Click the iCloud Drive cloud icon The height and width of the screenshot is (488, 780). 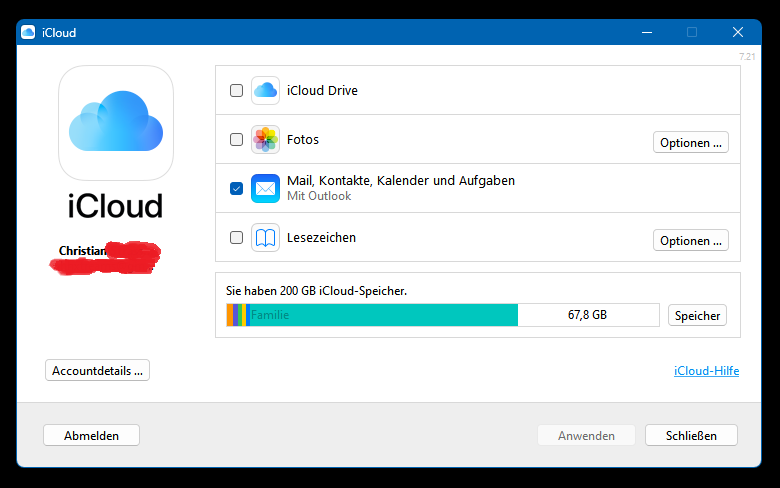[x=265, y=91]
